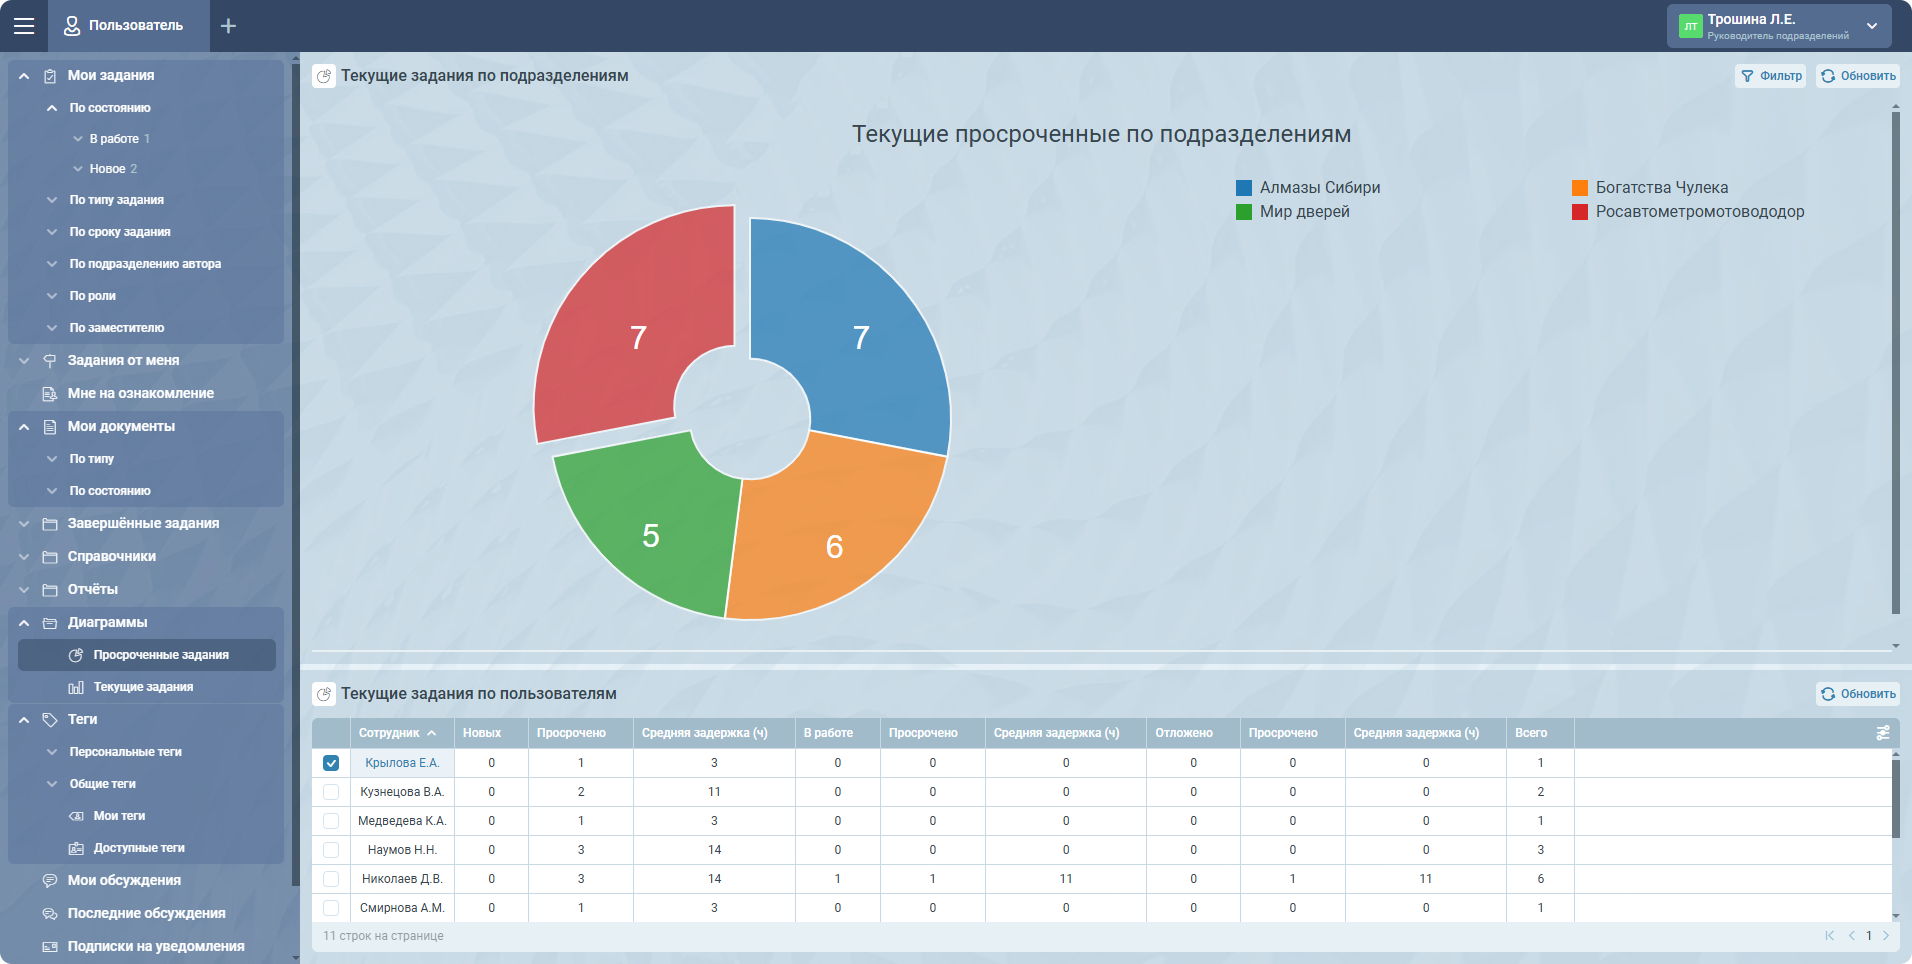Click the Доступные теги icon
1912x964 pixels.
[x=76, y=849]
